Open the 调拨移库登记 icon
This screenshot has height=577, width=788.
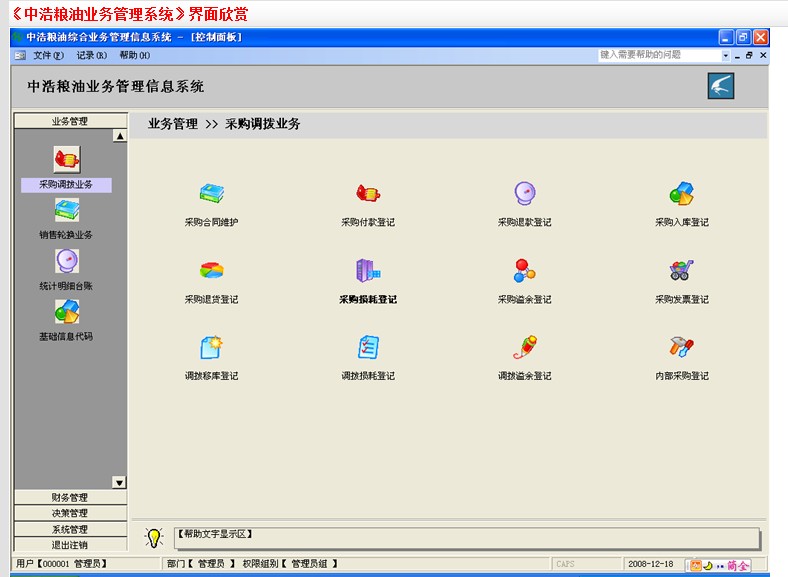click(211, 348)
